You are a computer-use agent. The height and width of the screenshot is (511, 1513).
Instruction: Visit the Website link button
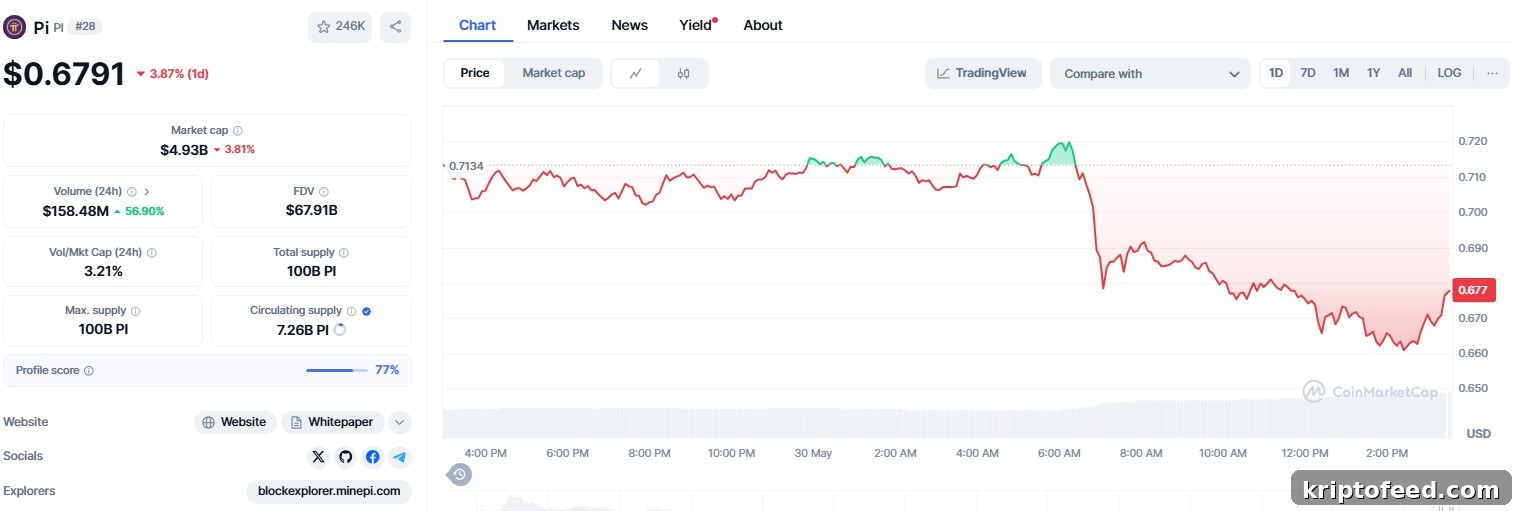coord(235,422)
